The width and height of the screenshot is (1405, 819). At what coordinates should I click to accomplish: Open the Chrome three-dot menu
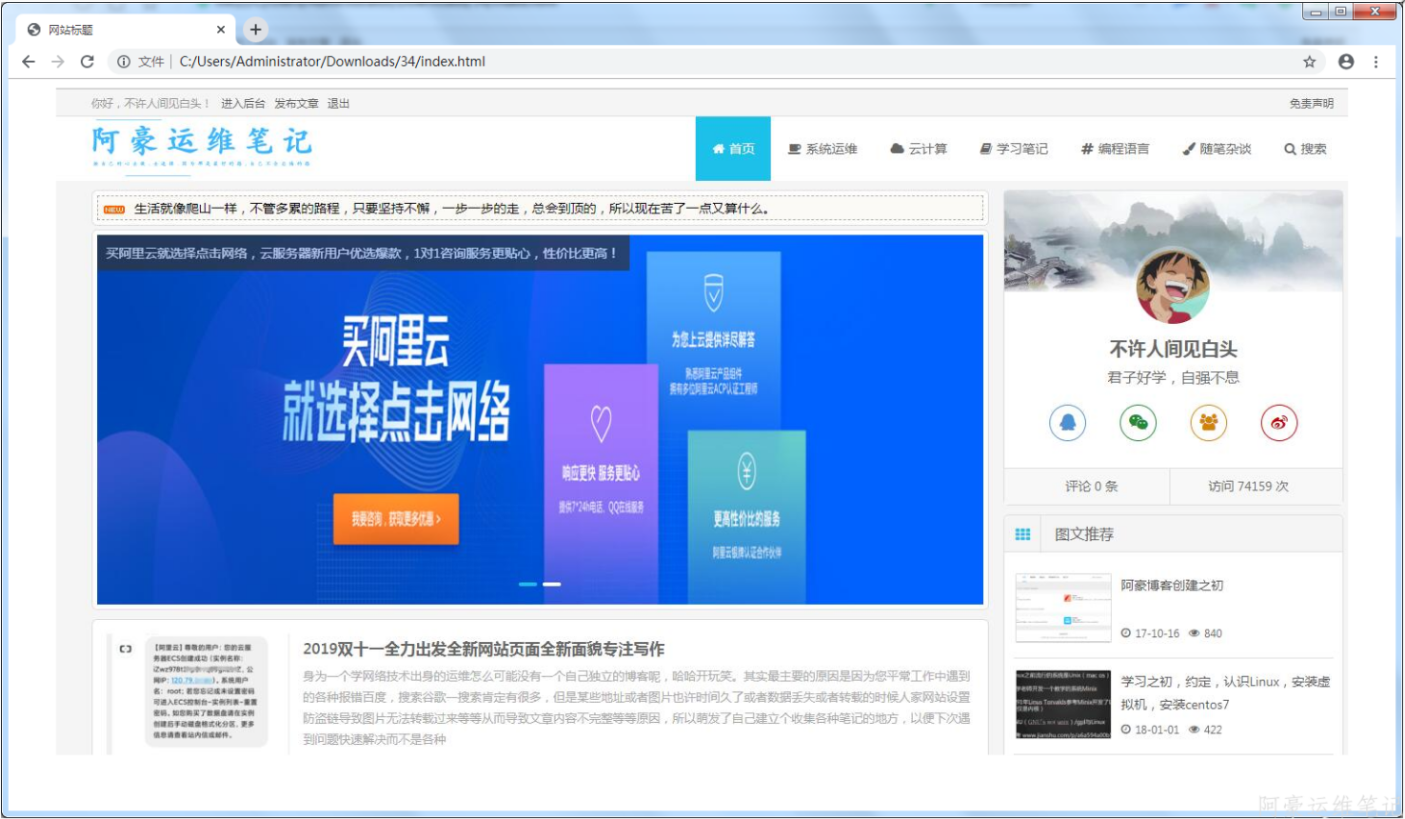click(1376, 62)
